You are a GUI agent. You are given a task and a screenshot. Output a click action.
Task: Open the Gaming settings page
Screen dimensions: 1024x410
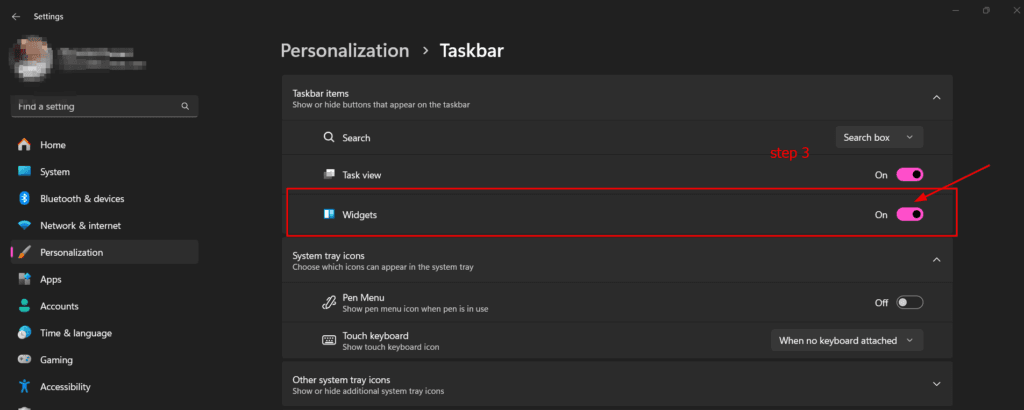click(x=104, y=359)
